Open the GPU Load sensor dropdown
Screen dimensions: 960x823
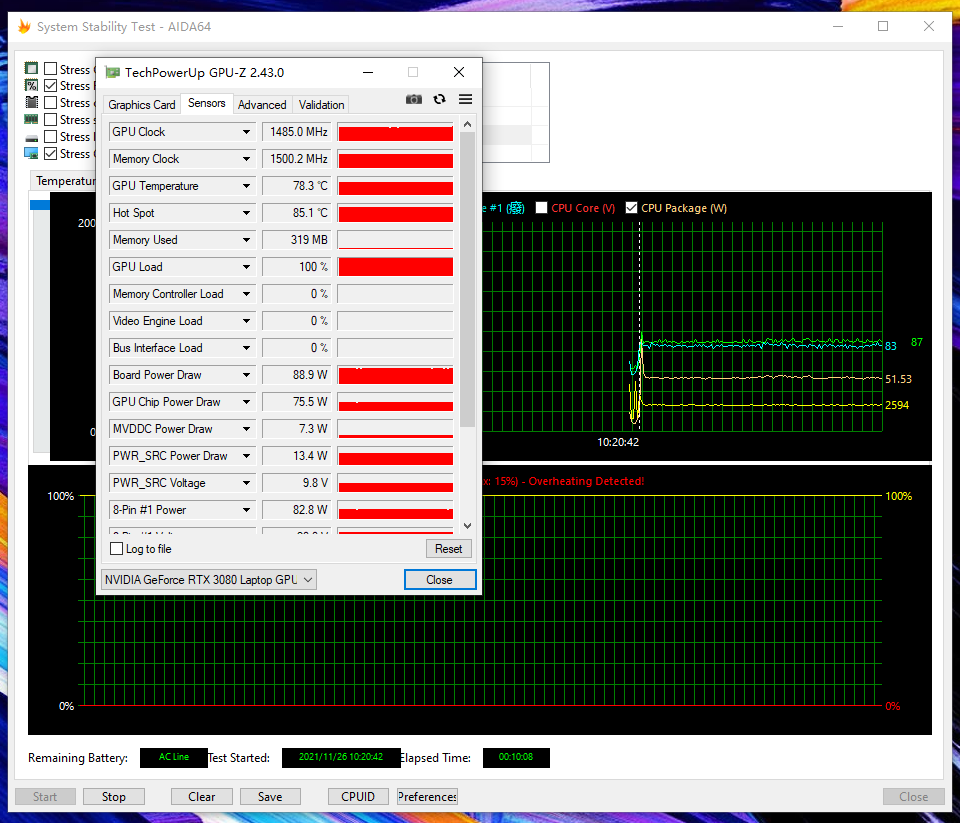246,267
